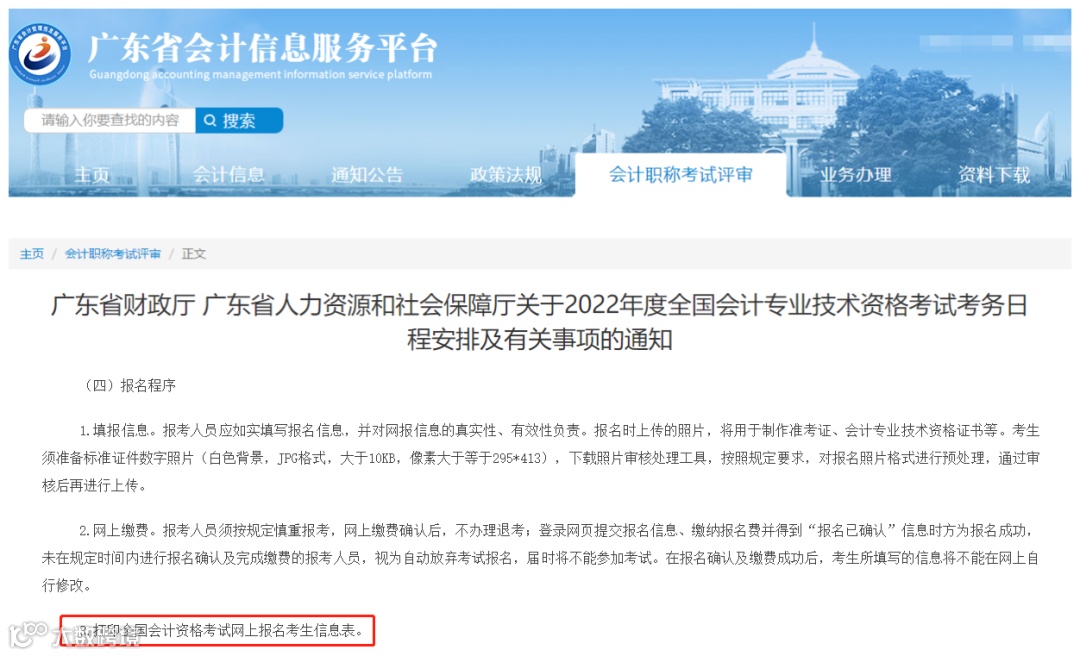Open the 业务办理 navigation tab

coord(855,175)
